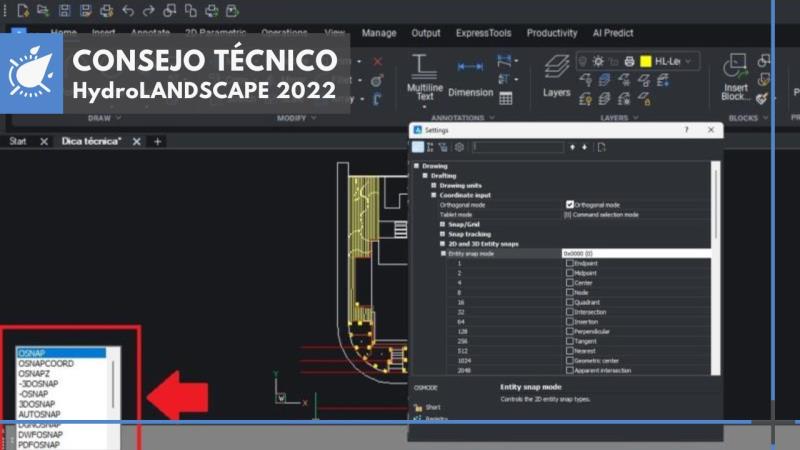
Task: Collapse the Drafting tree node
Action: pos(425,176)
